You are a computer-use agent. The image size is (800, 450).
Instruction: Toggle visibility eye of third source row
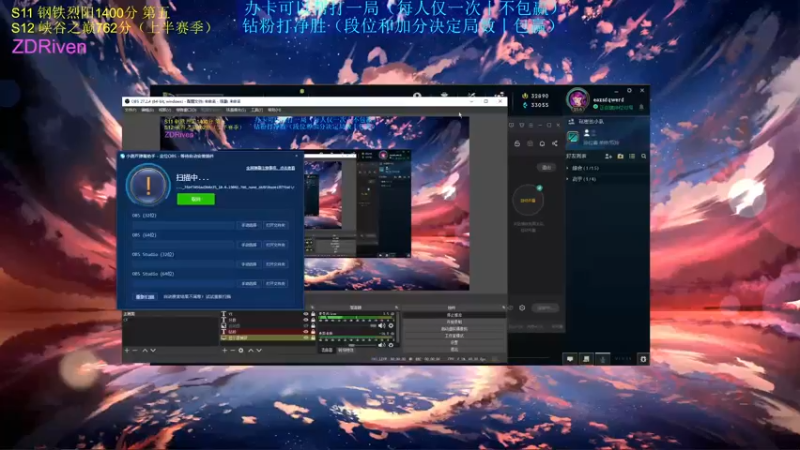click(306, 326)
